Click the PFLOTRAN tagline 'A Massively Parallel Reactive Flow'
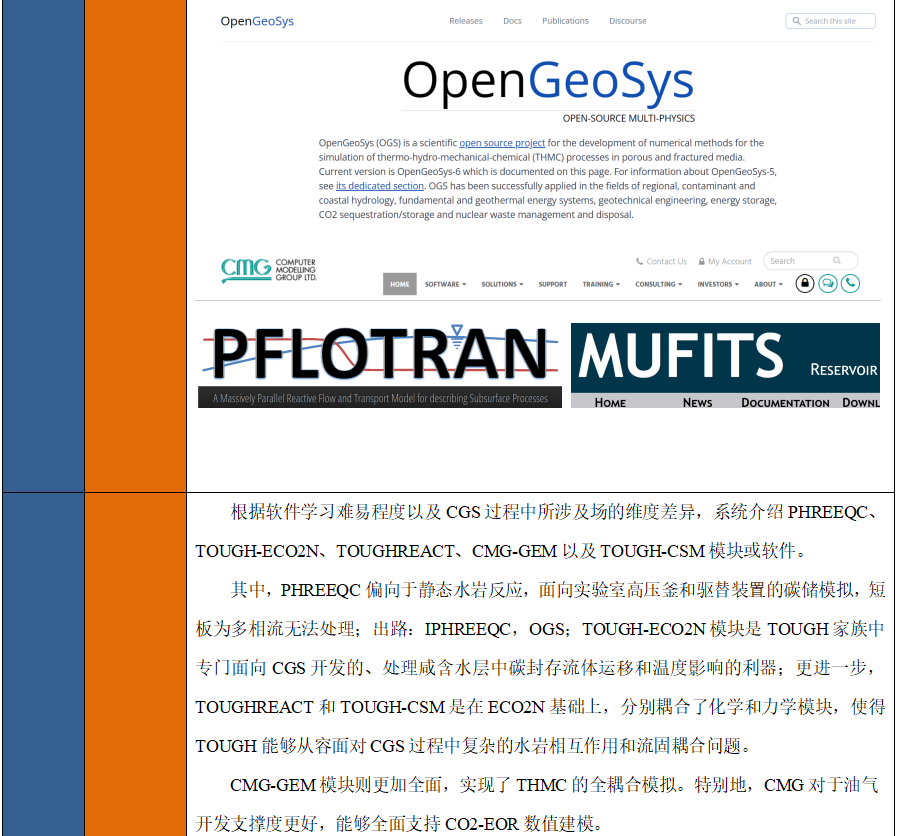The height and width of the screenshot is (836, 898). tap(380, 398)
